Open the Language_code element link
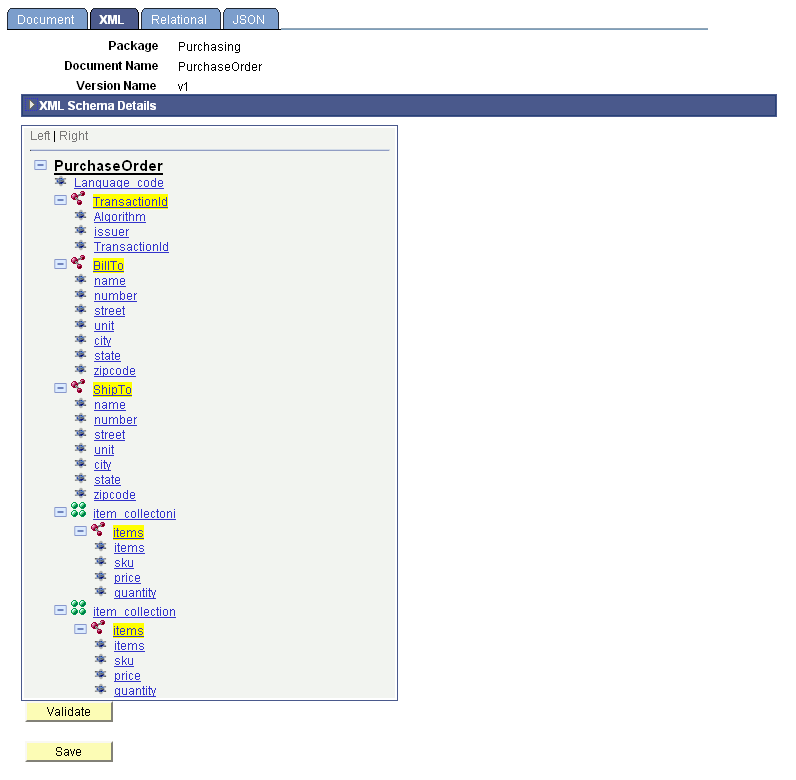This screenshot has width=796, height=780. pos(119,183)
